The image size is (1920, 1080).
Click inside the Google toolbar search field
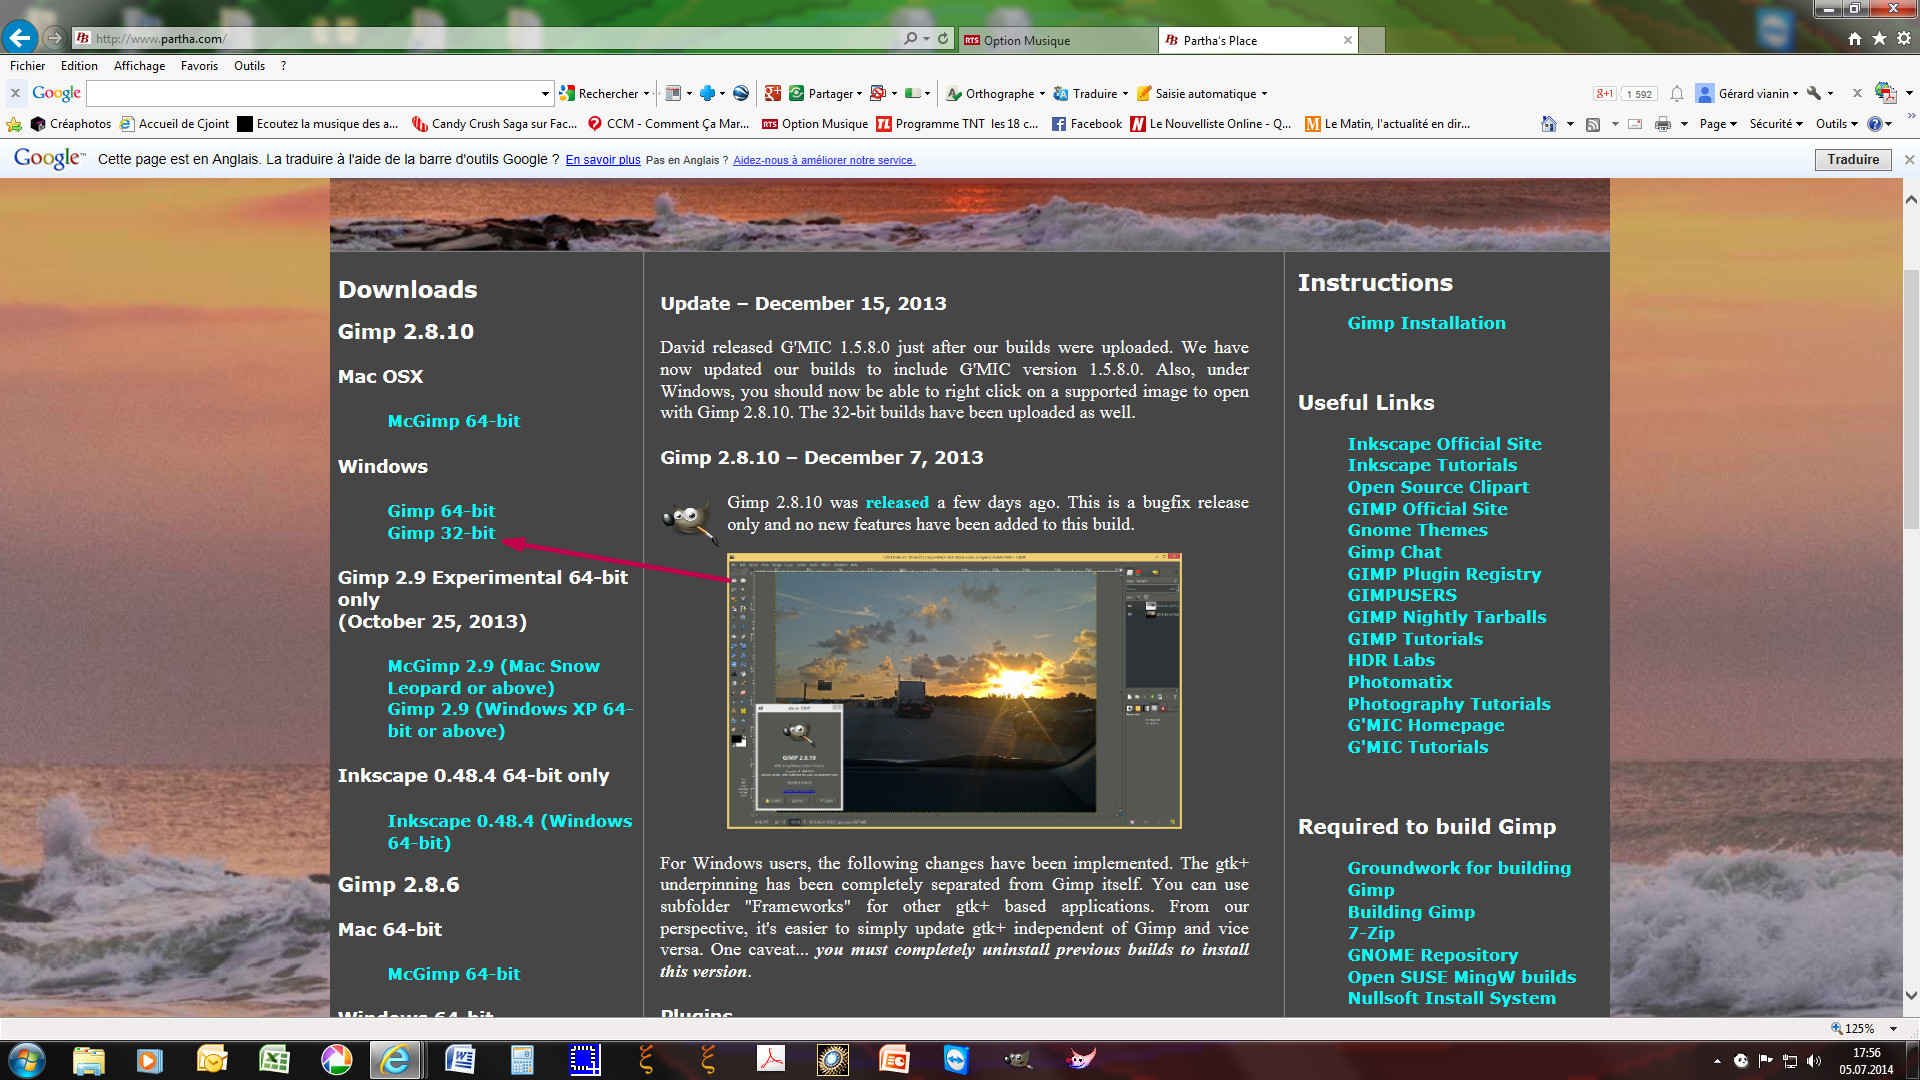click(312, 94)
